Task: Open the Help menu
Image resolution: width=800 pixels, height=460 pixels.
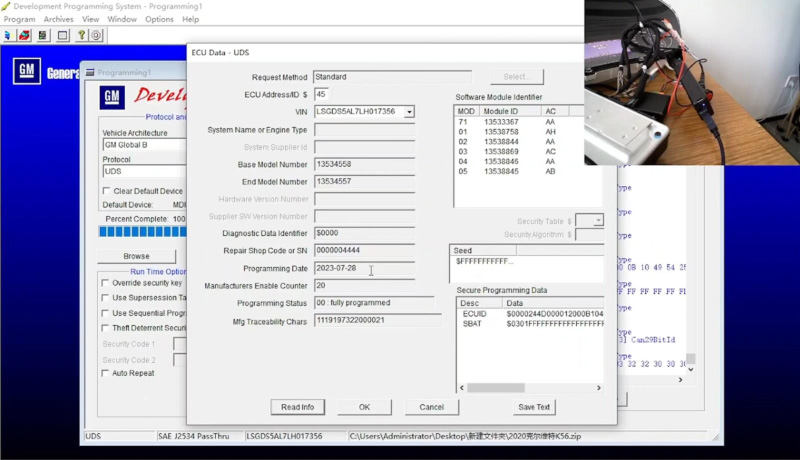Action: (x=190, y=19)
